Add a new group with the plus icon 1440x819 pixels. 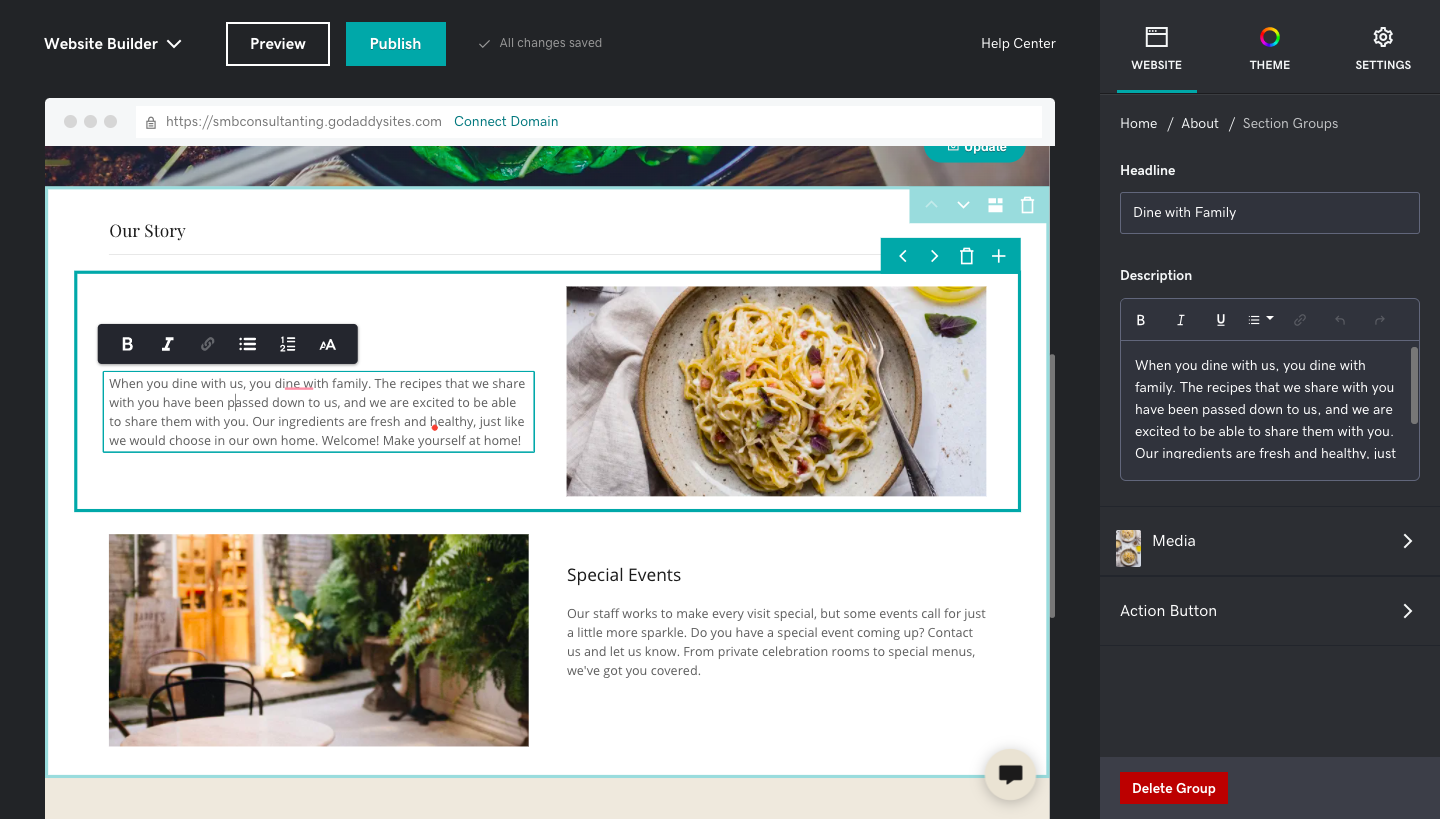(x=998, y=256)
